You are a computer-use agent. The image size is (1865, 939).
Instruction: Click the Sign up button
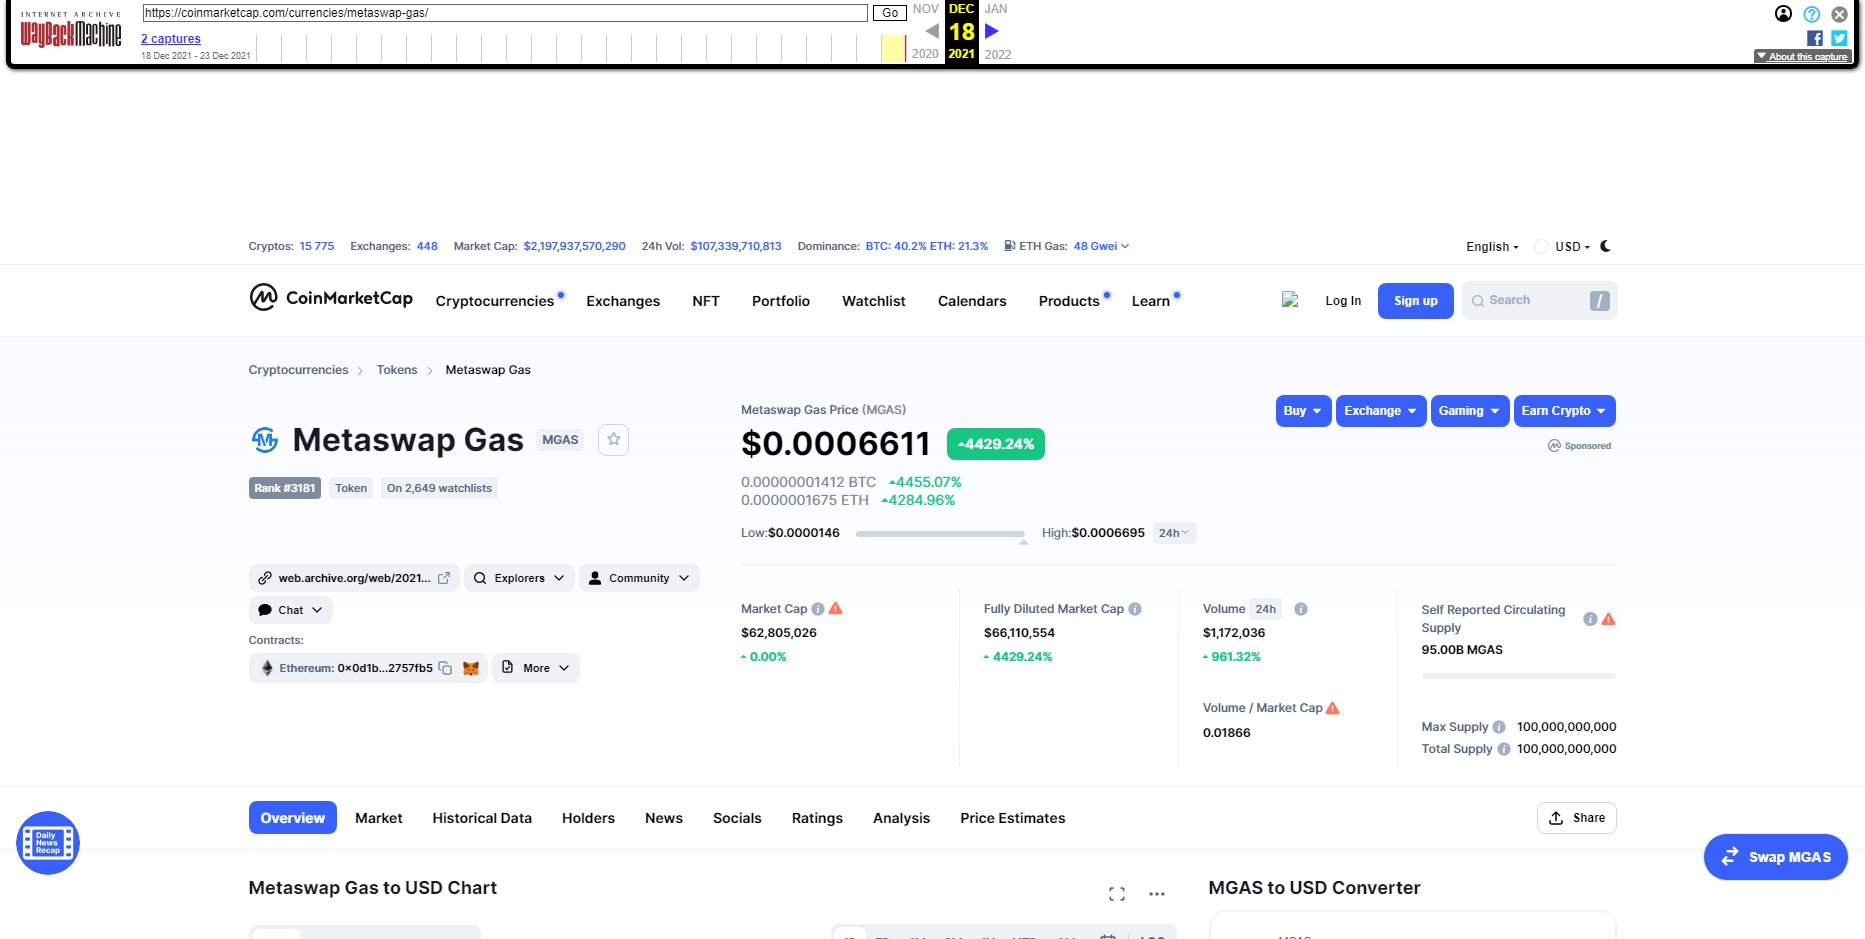(x=1416, y=301)
